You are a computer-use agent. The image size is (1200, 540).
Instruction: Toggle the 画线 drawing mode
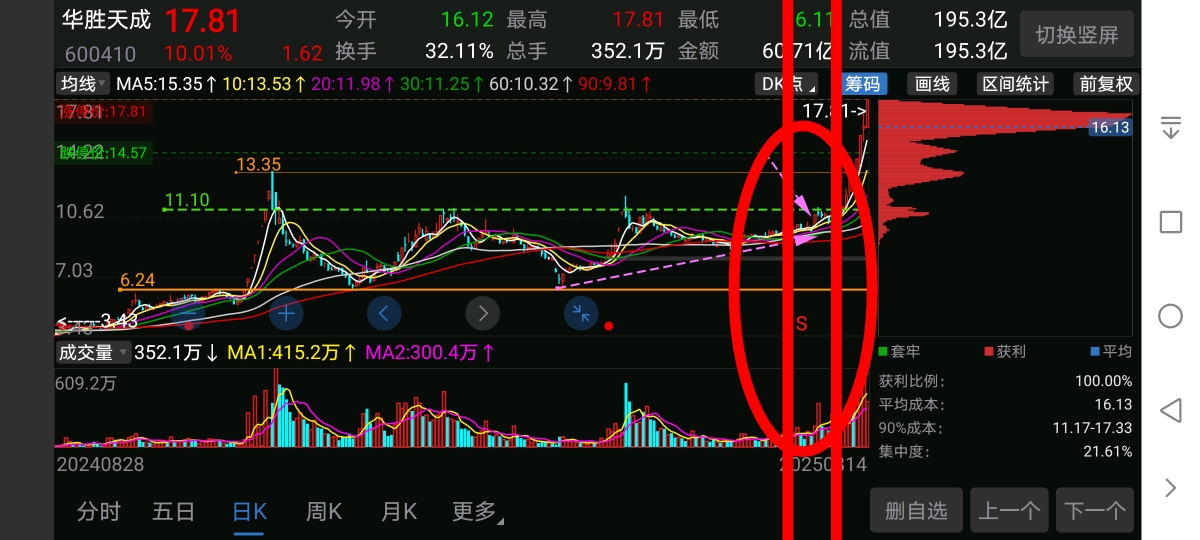(932, 84)
